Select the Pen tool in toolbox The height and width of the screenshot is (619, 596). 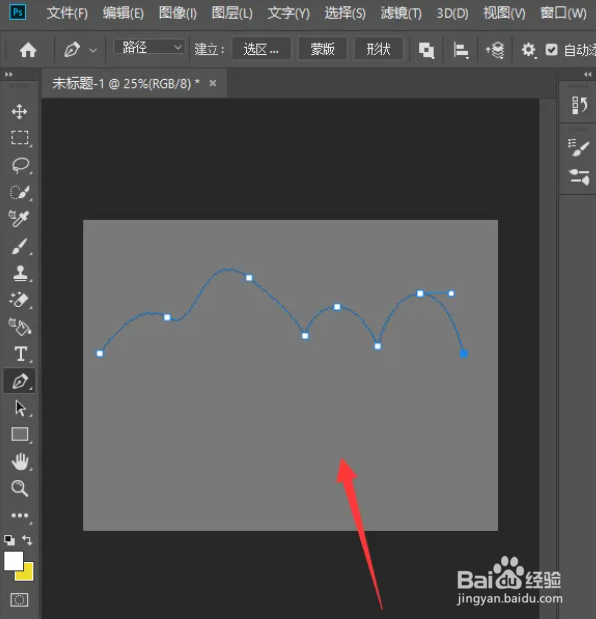tap(19, 381)
